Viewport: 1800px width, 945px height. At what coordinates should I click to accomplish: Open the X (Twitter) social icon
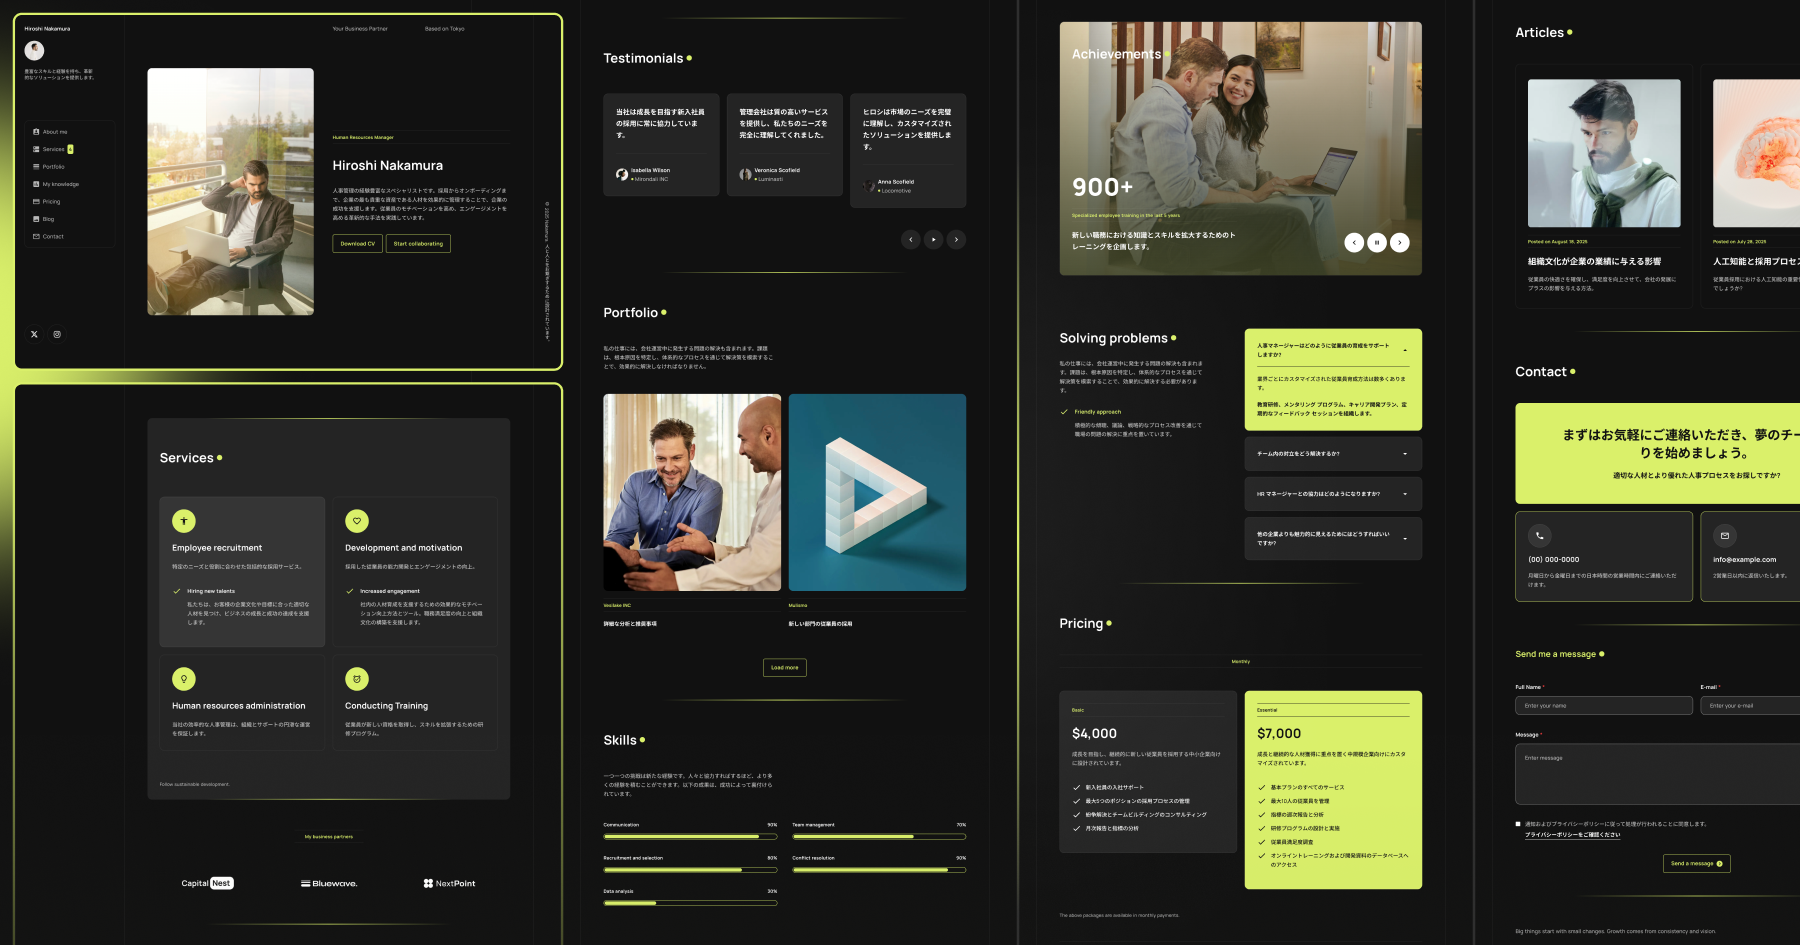34,335
